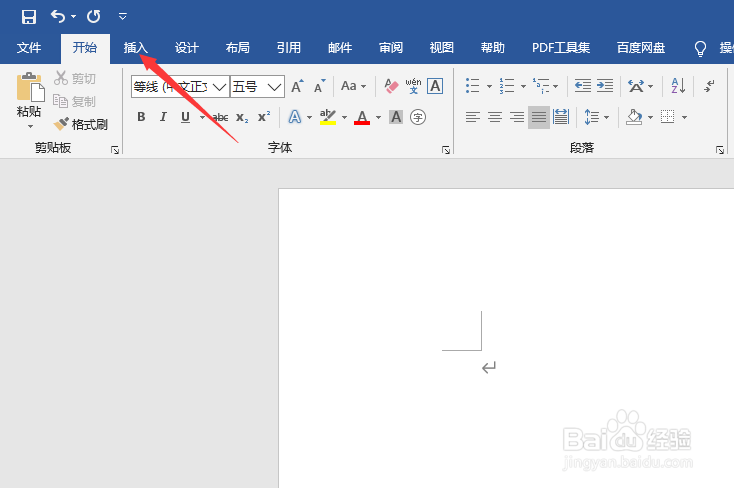Toggle underline formatting
The height and width of the screenshot is (488, 734).
click(185, 117)
